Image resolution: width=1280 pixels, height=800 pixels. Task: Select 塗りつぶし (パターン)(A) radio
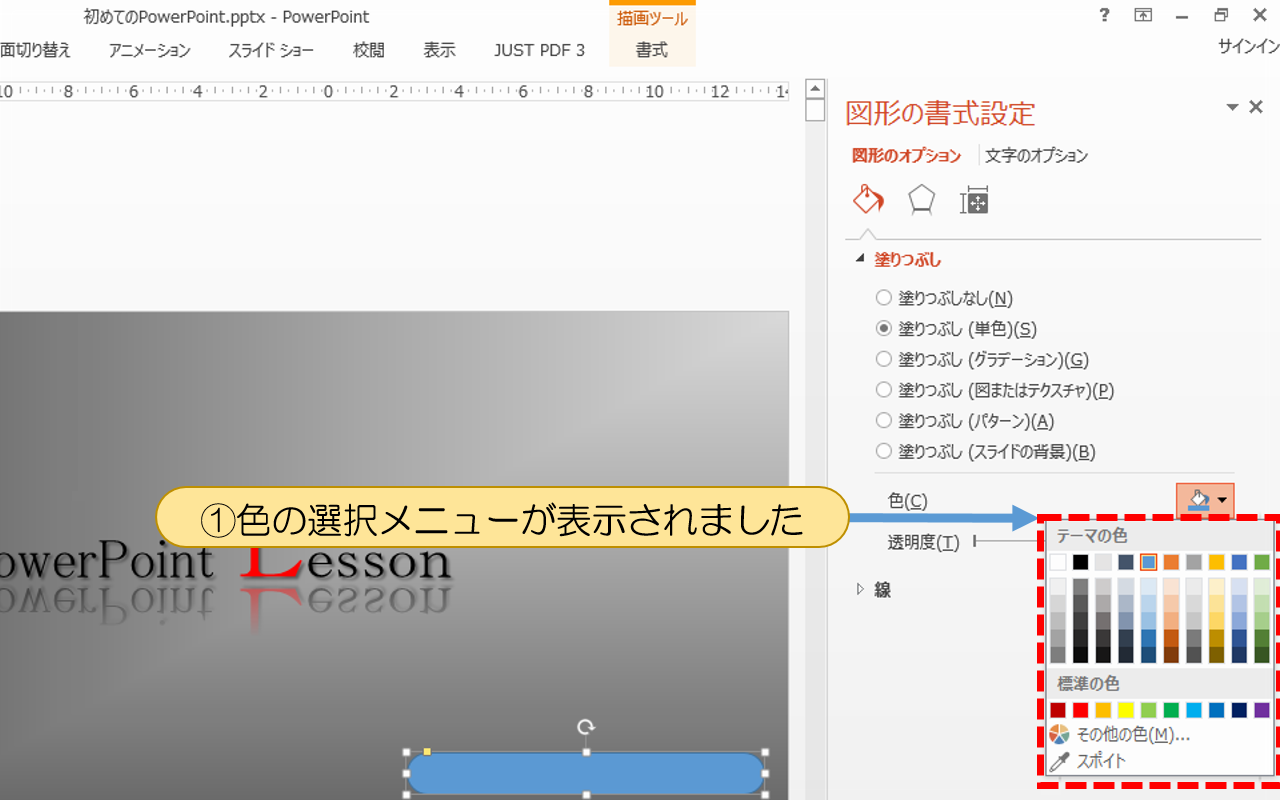tap(965, 421)
